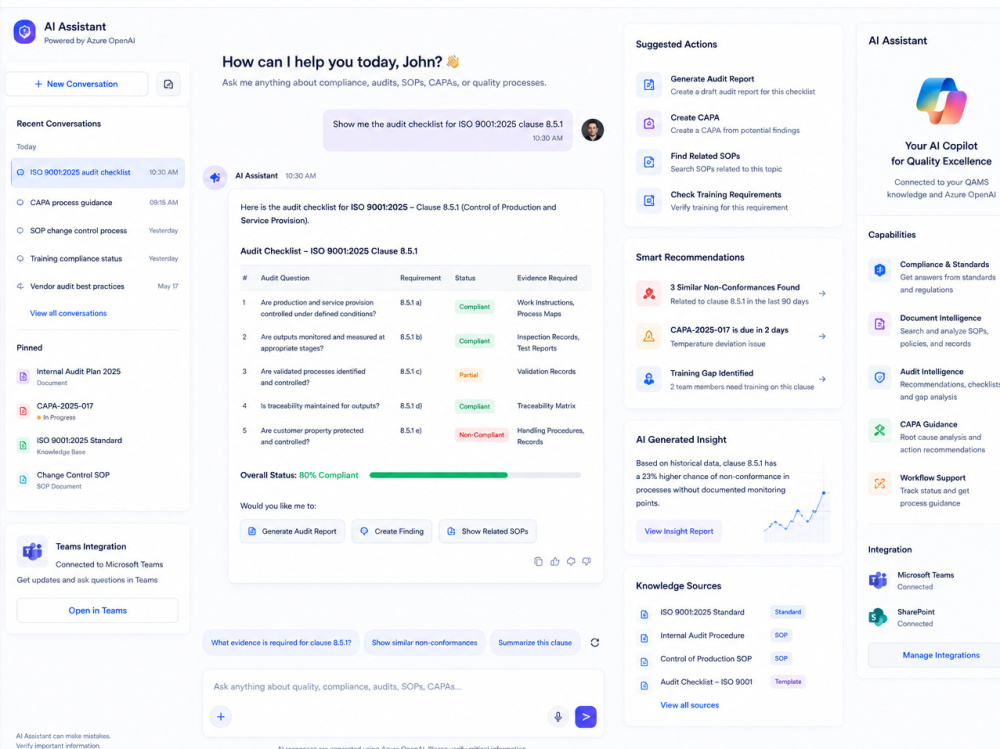Click View Insight Report button
1000x749 pixels.
coord(679,531)
